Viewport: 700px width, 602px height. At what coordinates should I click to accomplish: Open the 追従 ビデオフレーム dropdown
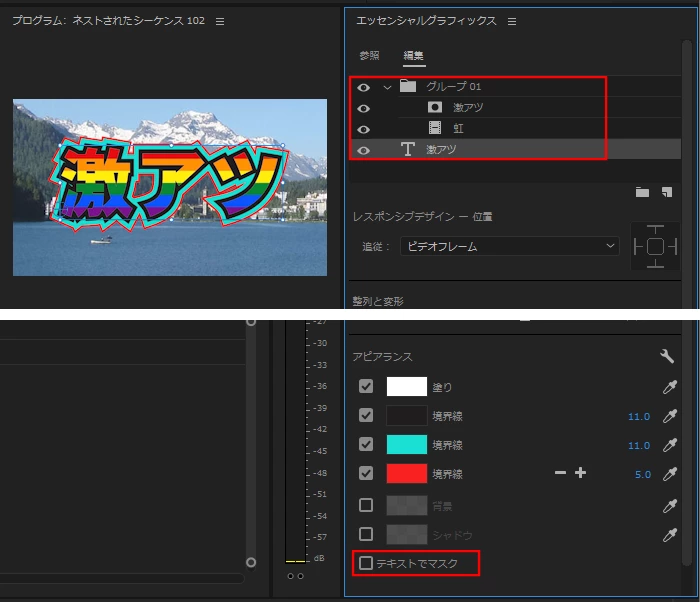(510, 246)
